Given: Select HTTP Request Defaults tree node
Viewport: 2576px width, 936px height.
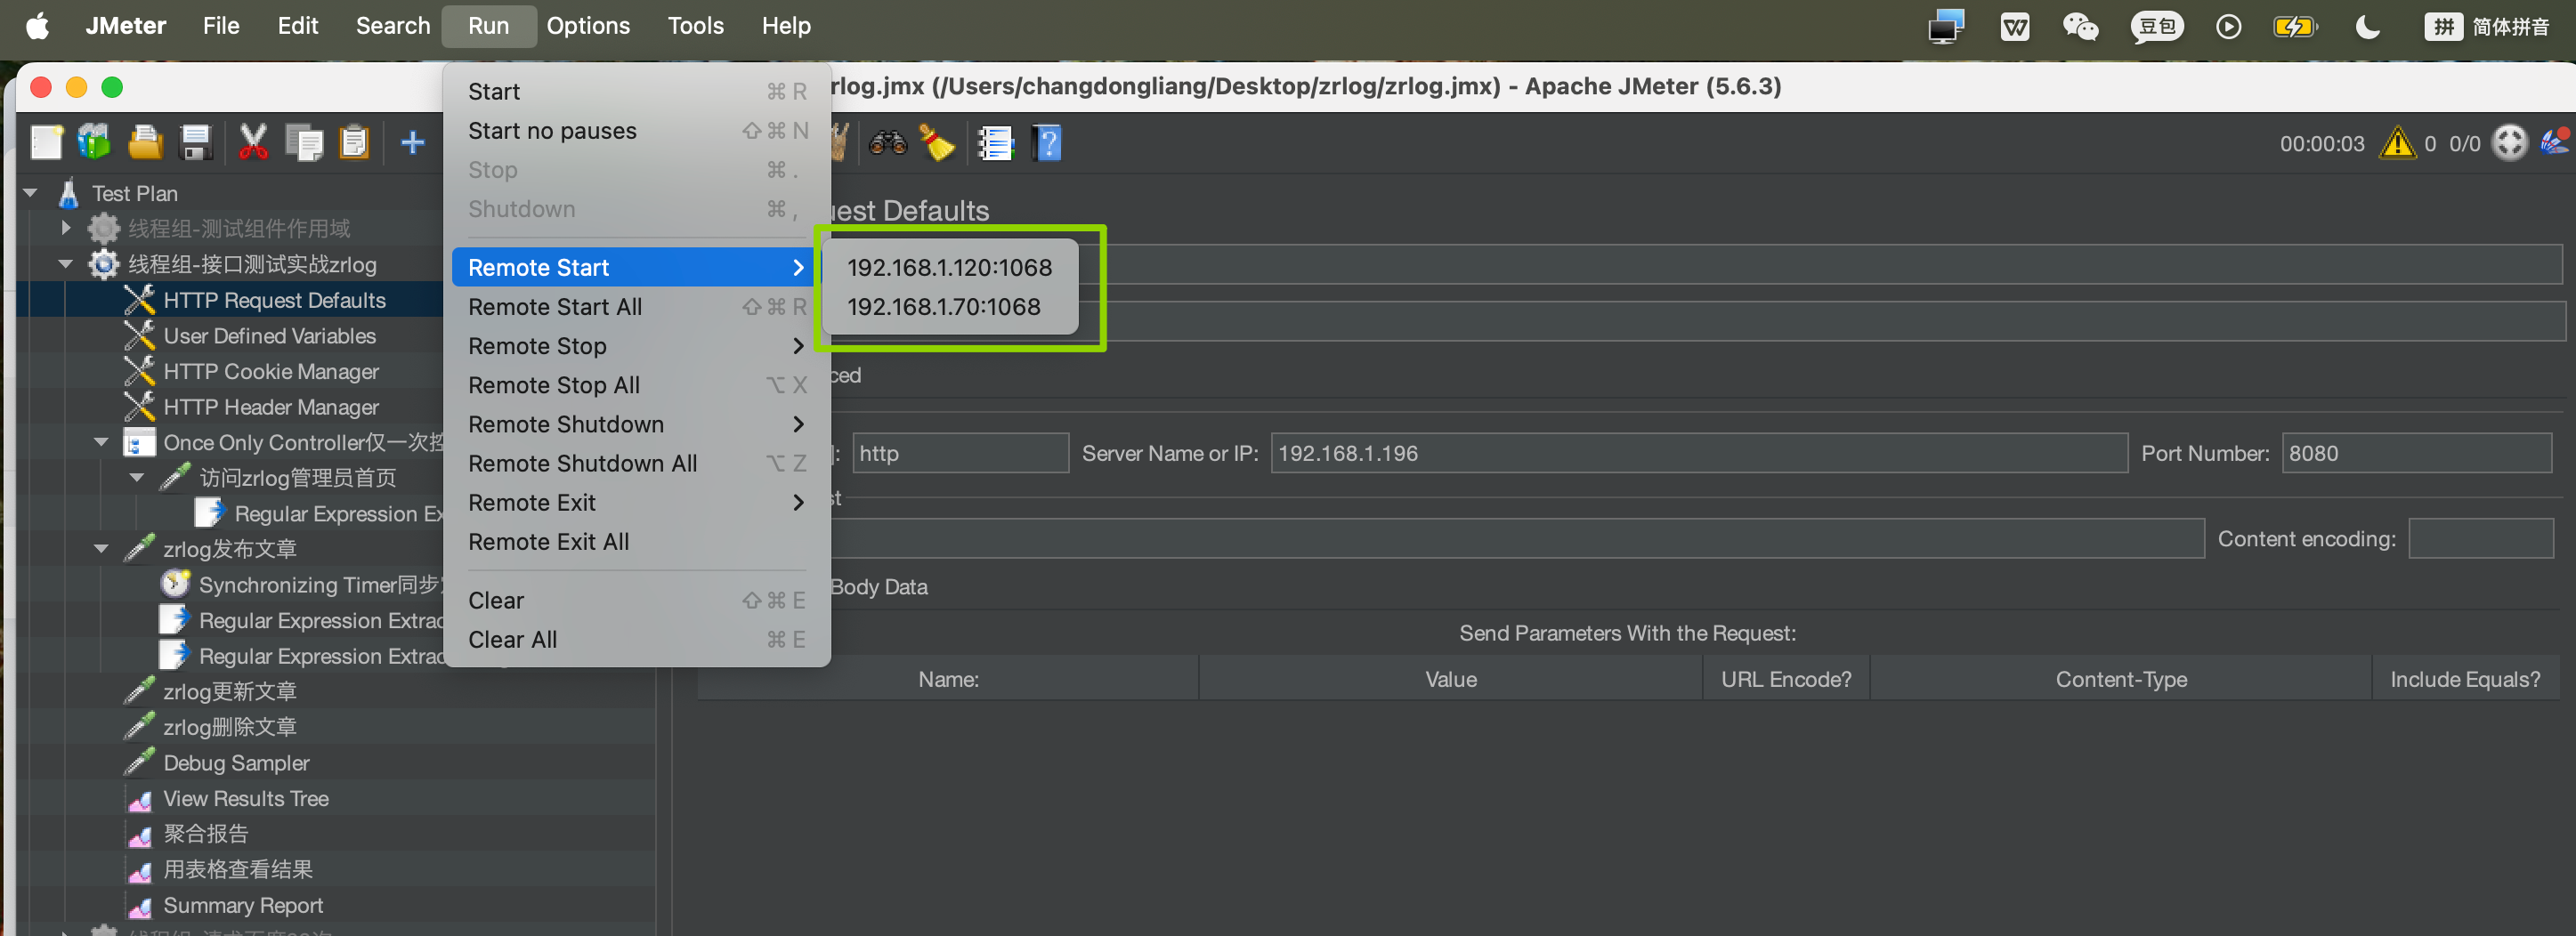Looking at the screenshot, I should (274, 300).
